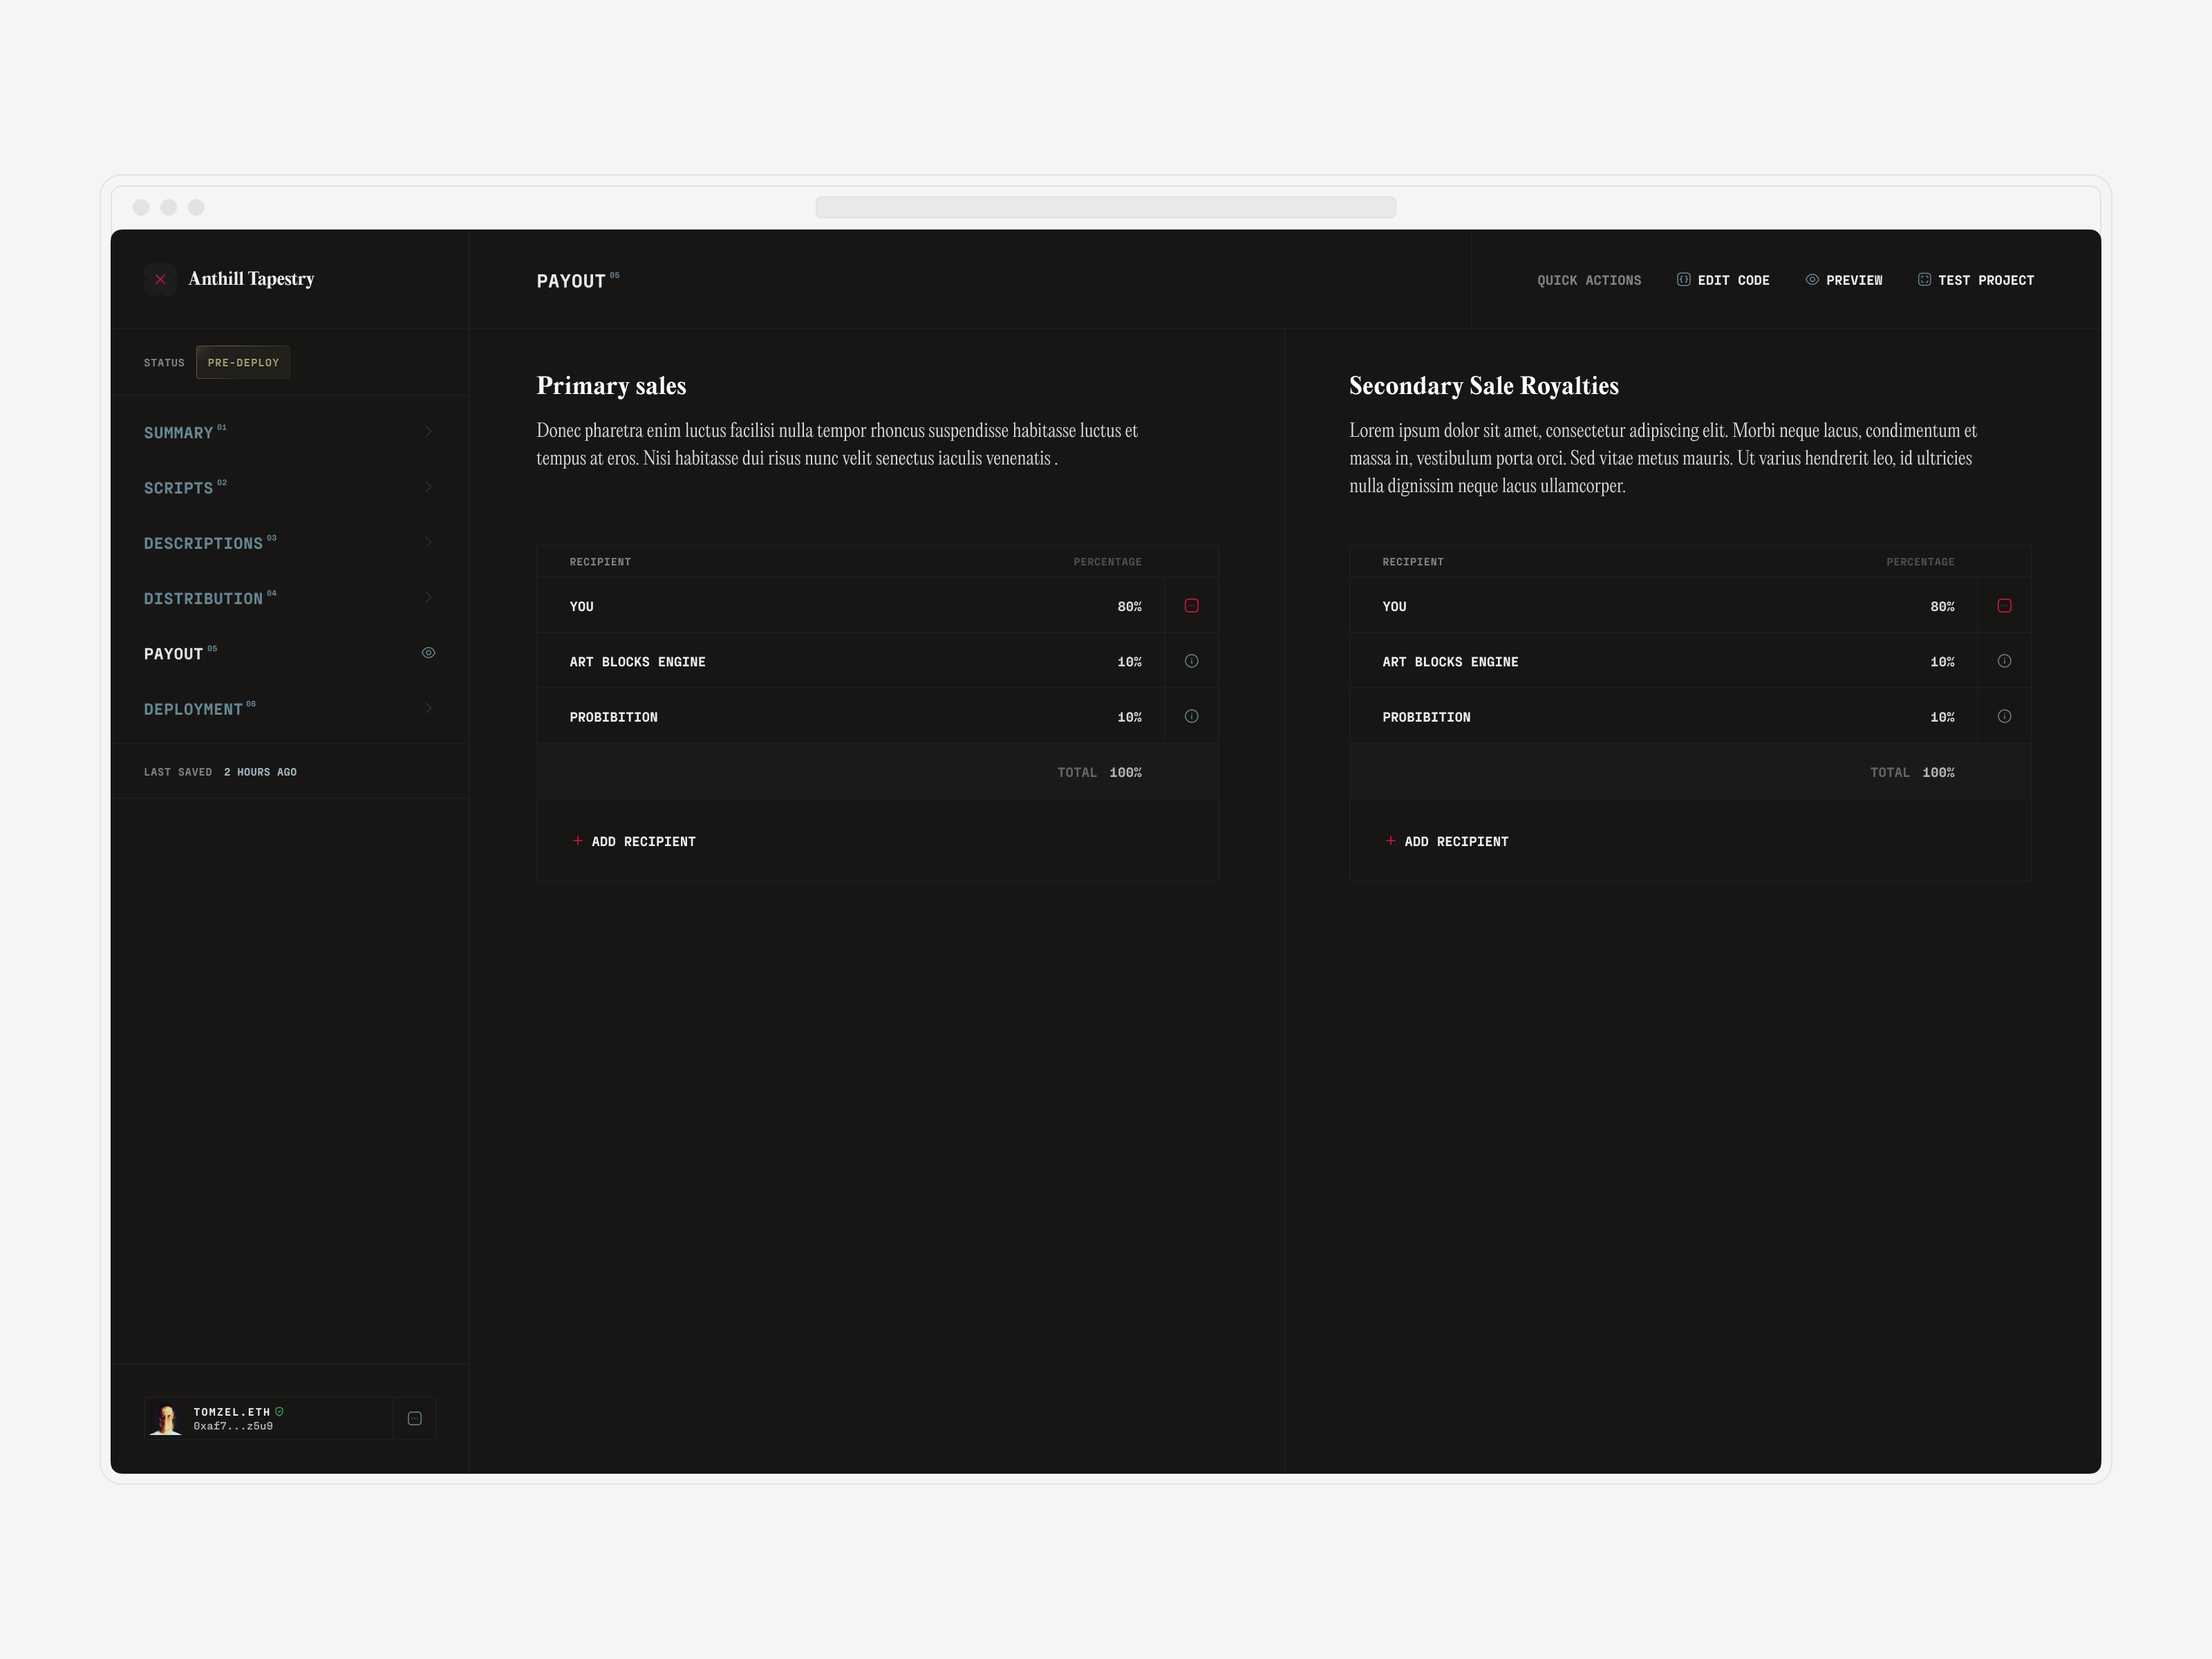Viewport: 2212px width, 1659px height.
Task: Click the 0xaf7...z5u9 wallet address
Action: [233, 1426]
